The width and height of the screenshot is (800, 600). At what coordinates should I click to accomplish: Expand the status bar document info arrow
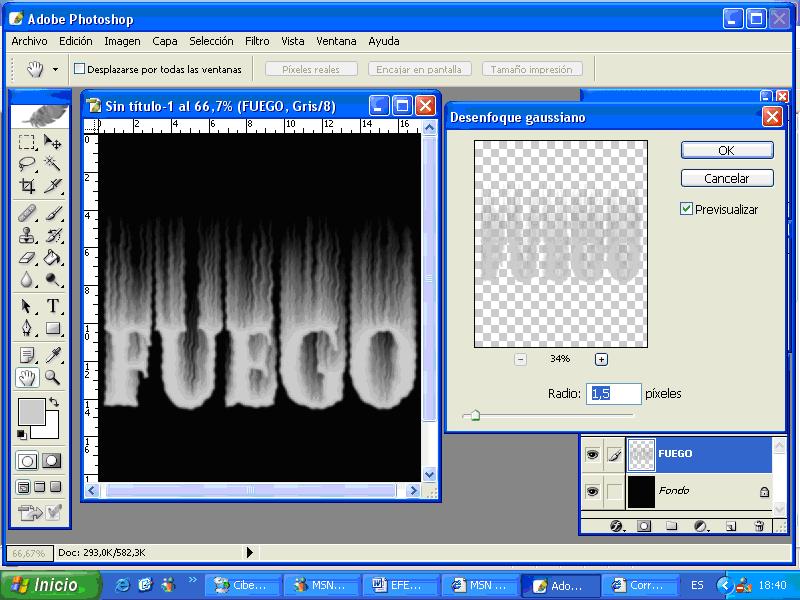pyautogui.click(x=249, y=552)
